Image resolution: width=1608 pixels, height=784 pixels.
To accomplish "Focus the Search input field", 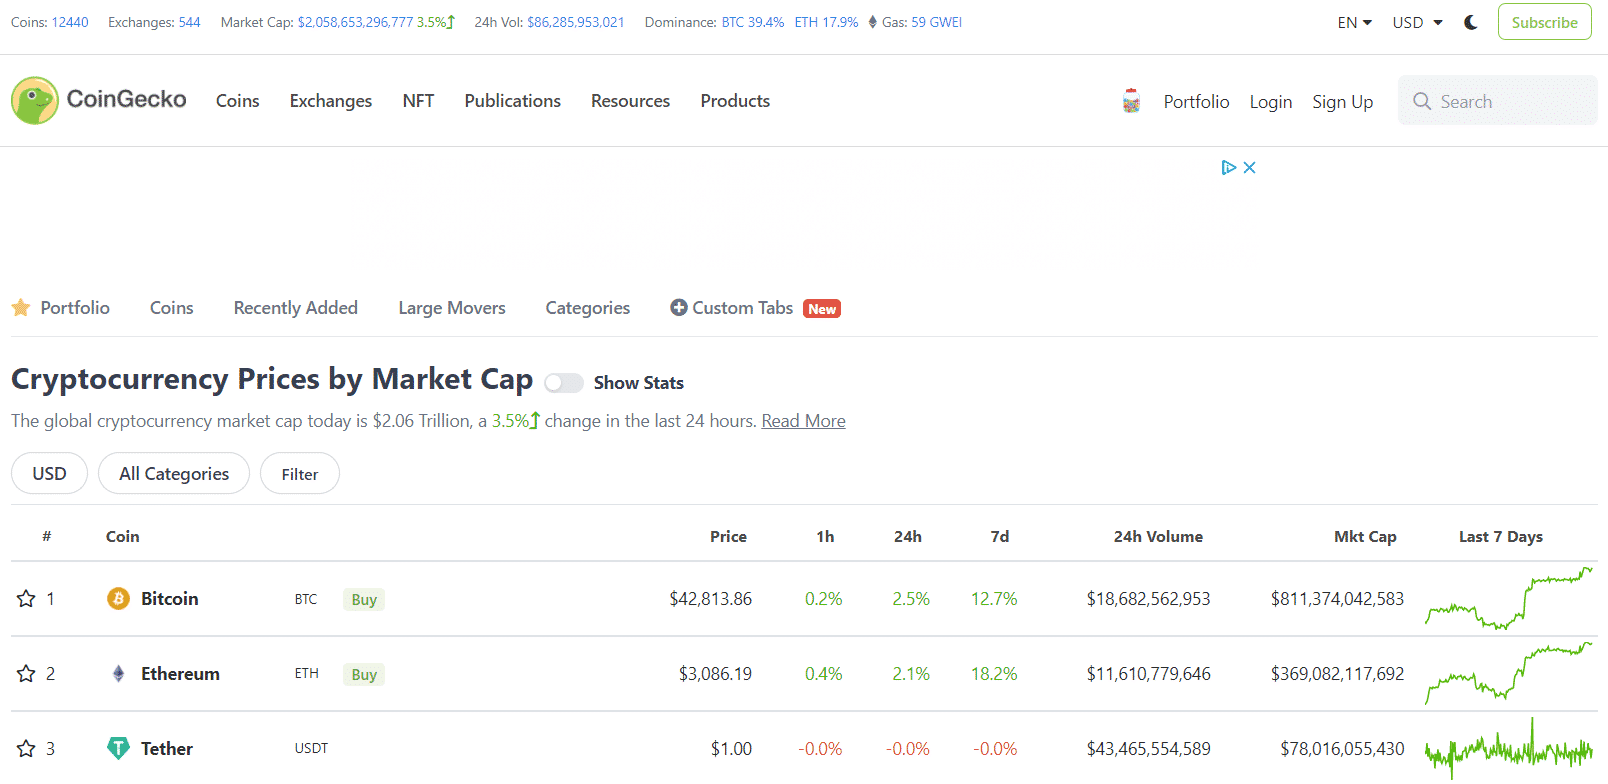I will tap(1498, 101).
